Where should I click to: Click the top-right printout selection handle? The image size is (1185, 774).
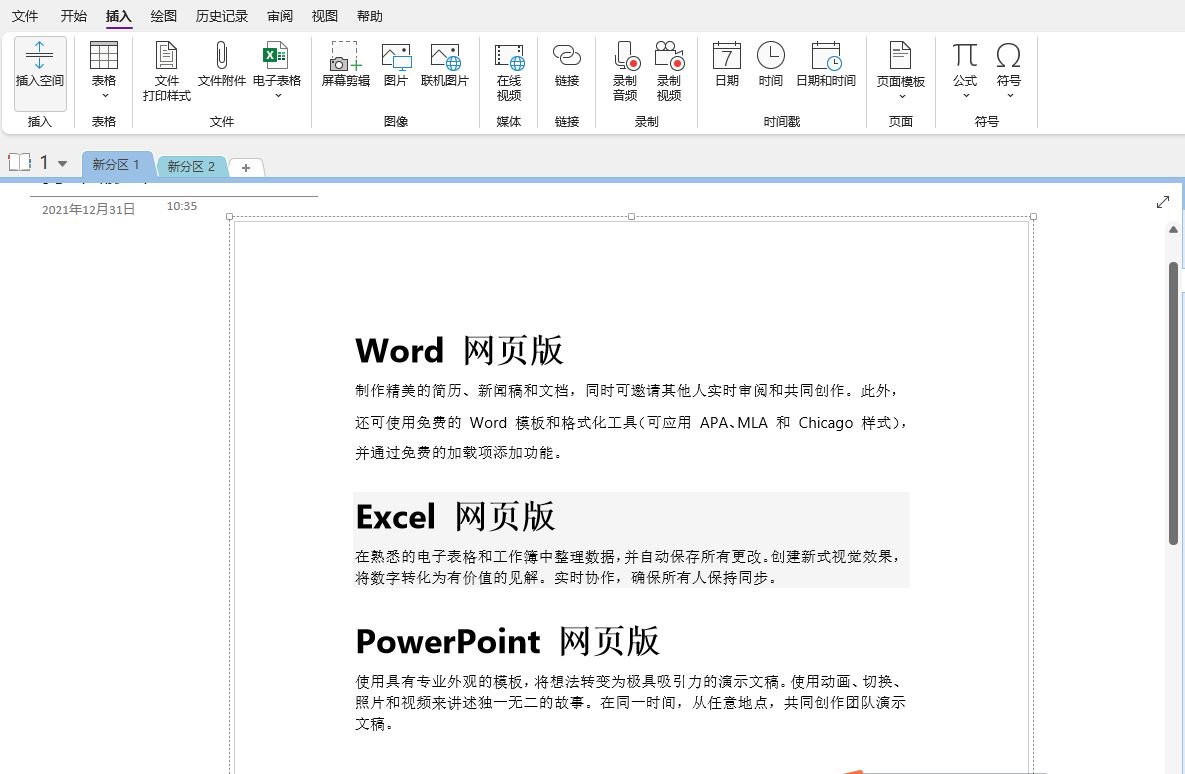point(1033,217)
